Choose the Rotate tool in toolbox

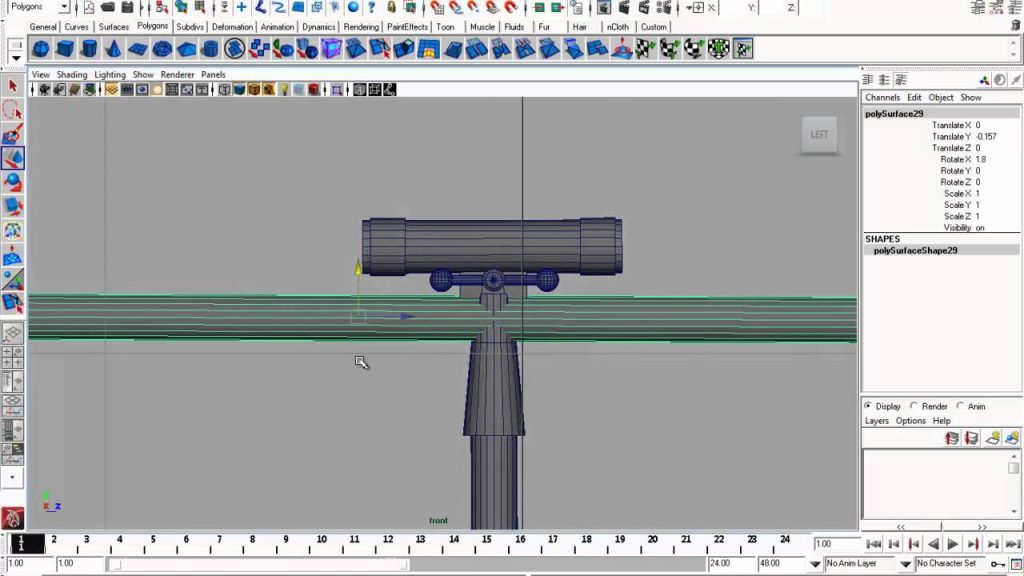[12, 182]
